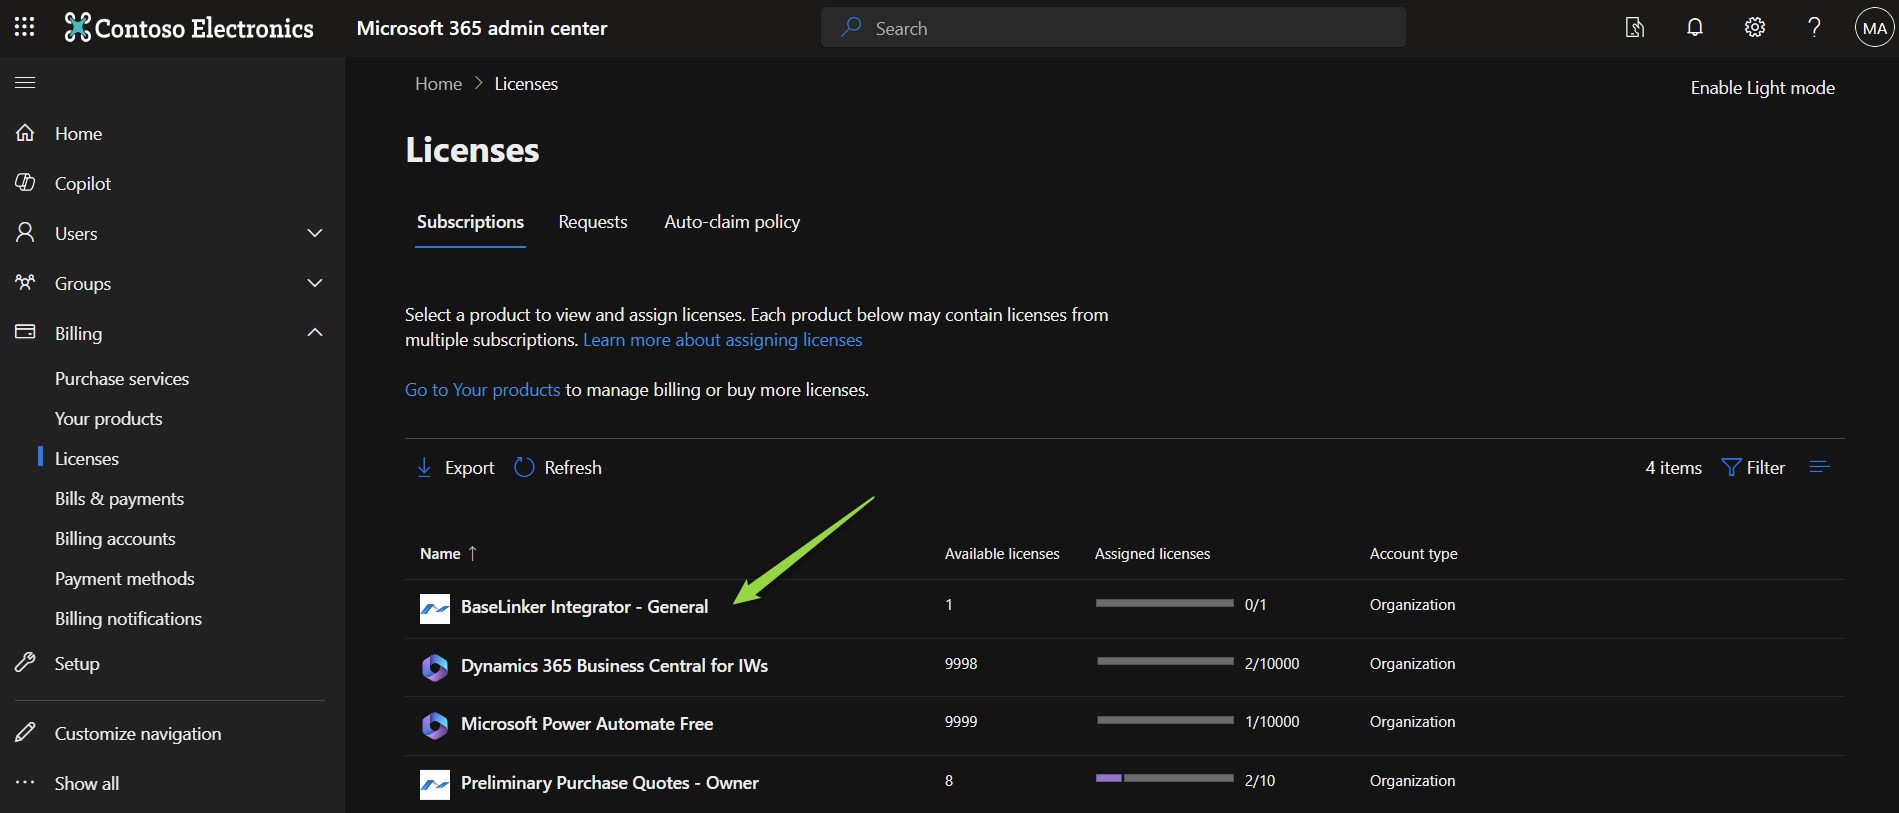Image resolution: width=1899 pixels, height=813 pixels.
Task: Open the app launcher waffle icon
Action: [25, 27]
